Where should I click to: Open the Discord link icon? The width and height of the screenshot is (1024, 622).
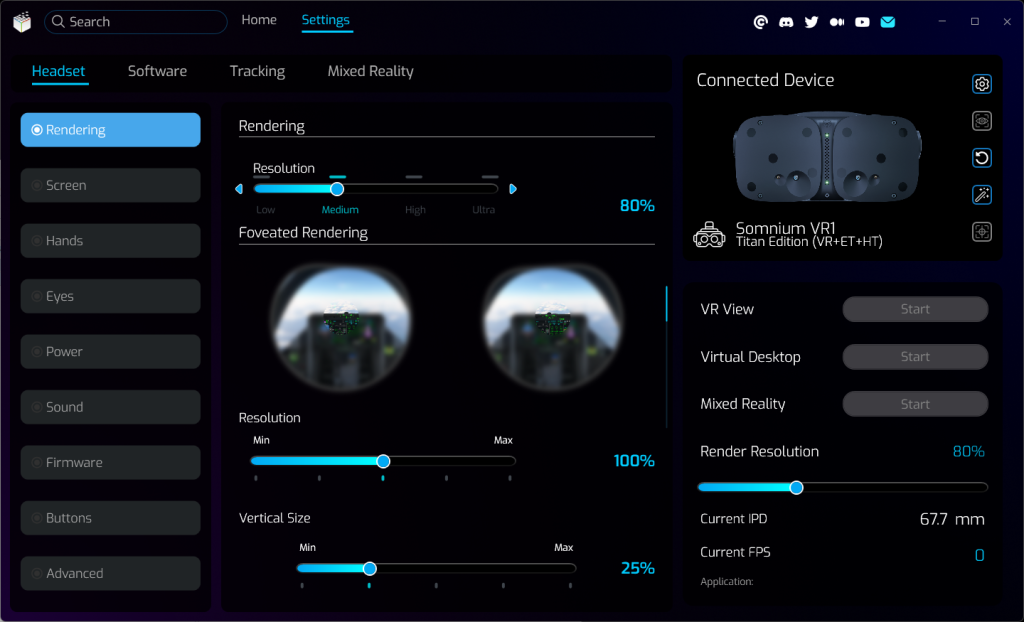(x=786, y=22)
